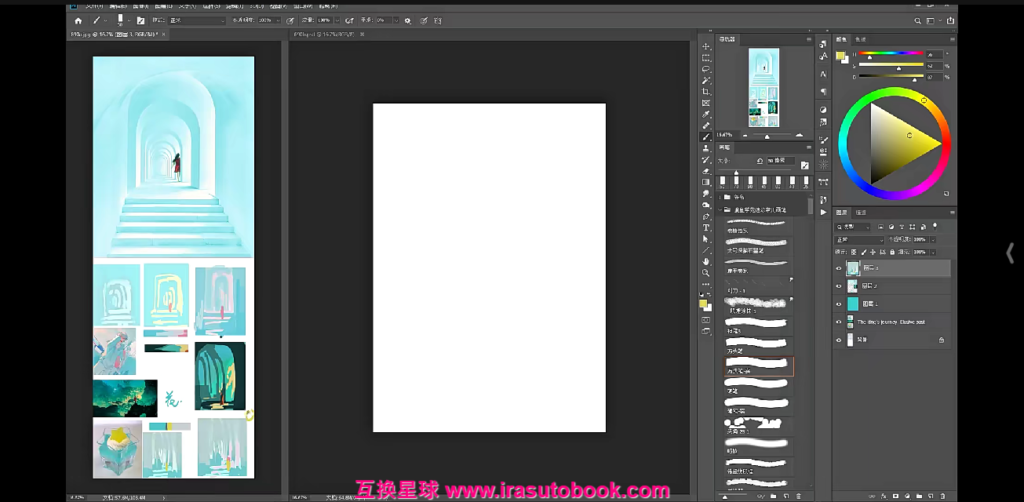The height and width of the screenshot is (502, 1024).
Task: Select the Move tool
Action: coord(706,46)
